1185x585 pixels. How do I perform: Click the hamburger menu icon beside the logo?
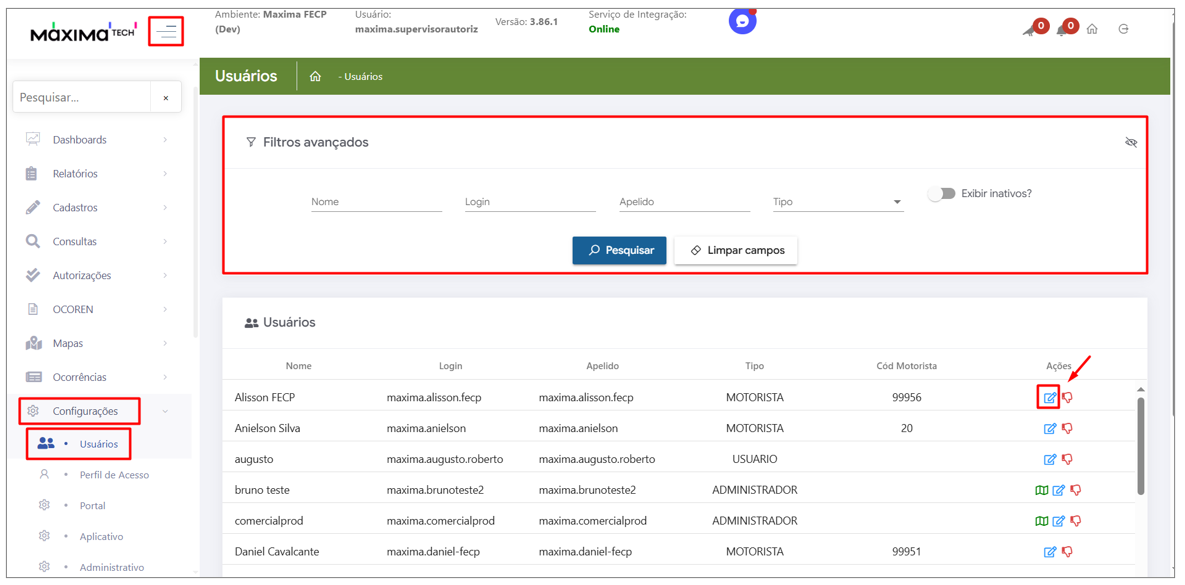click(166, 32)
